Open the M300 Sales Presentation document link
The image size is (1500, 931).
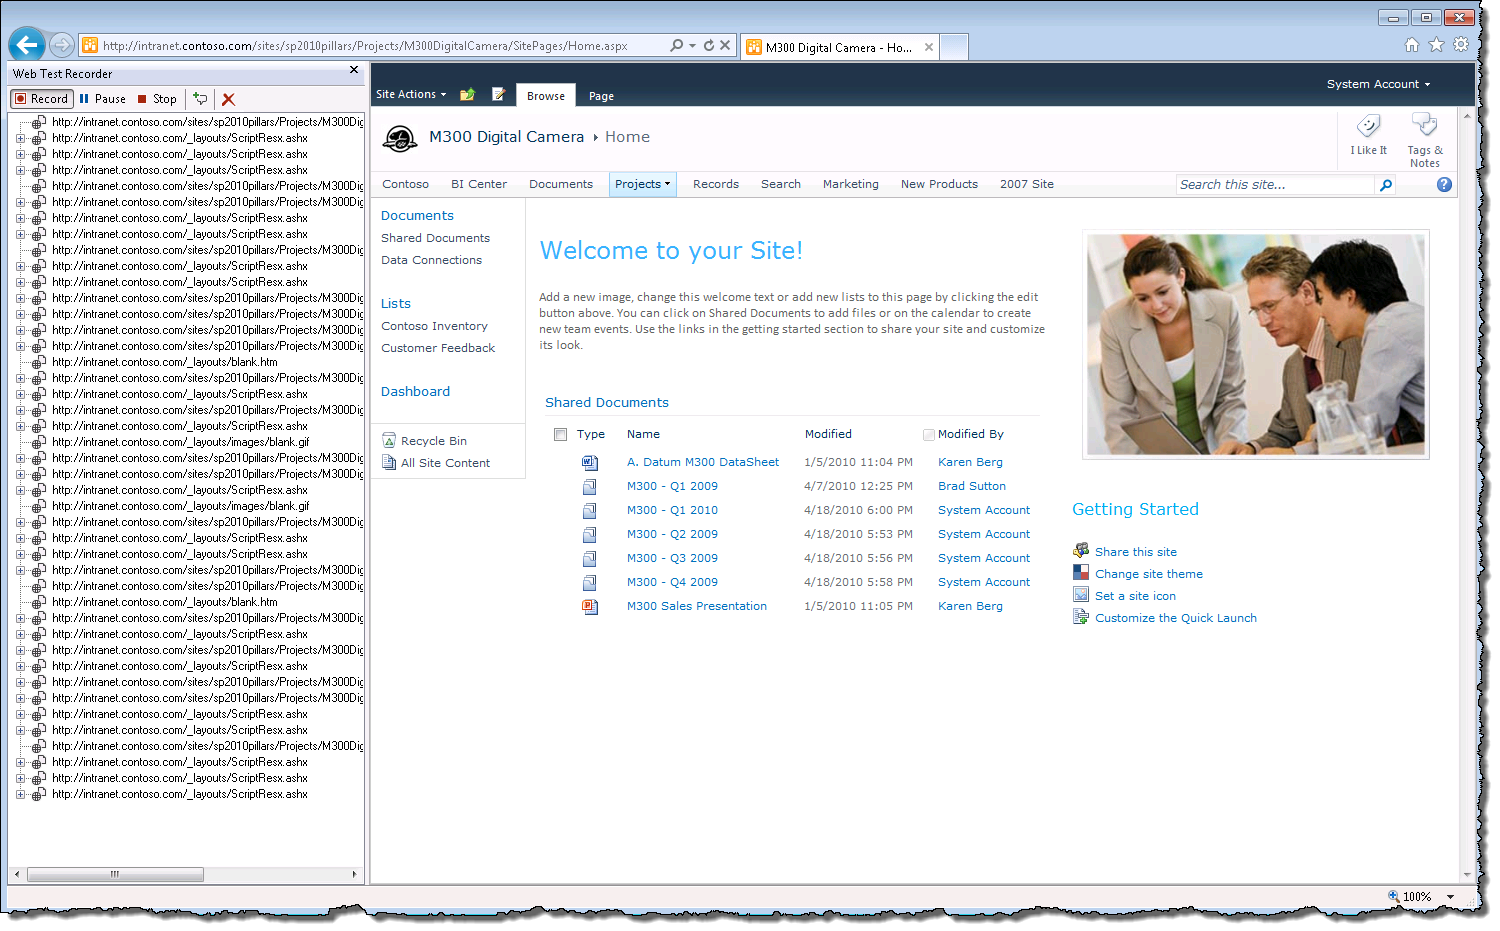696,607
